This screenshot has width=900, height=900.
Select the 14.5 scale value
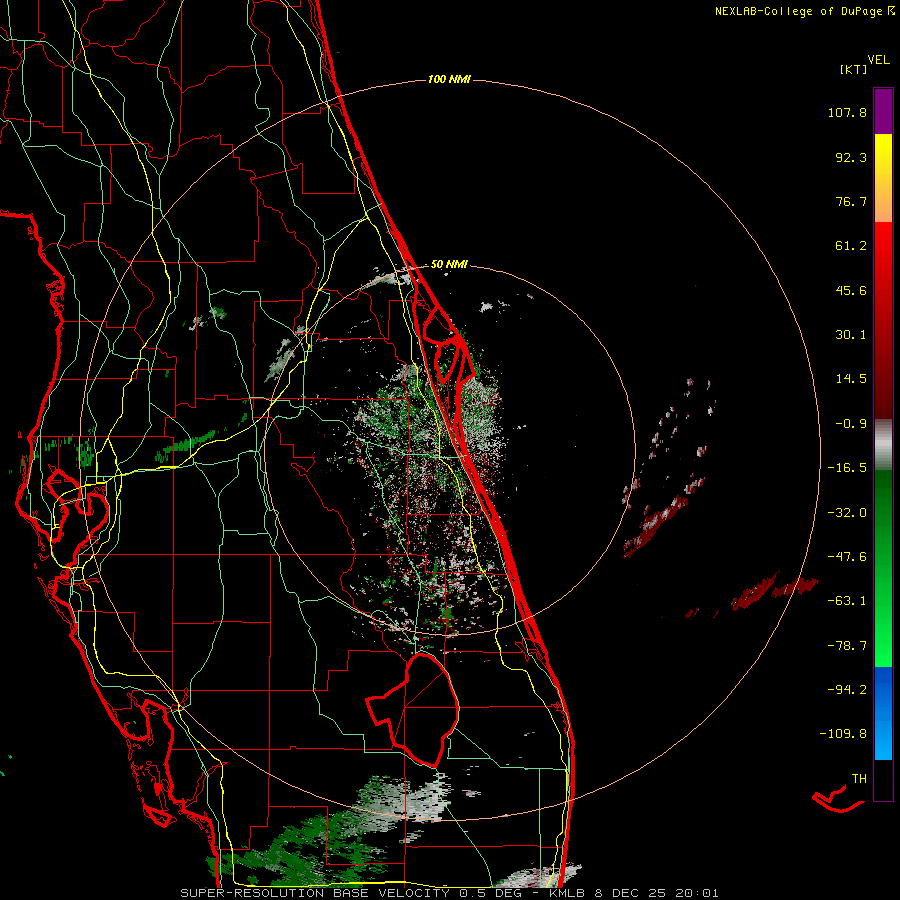coord(851,379)
